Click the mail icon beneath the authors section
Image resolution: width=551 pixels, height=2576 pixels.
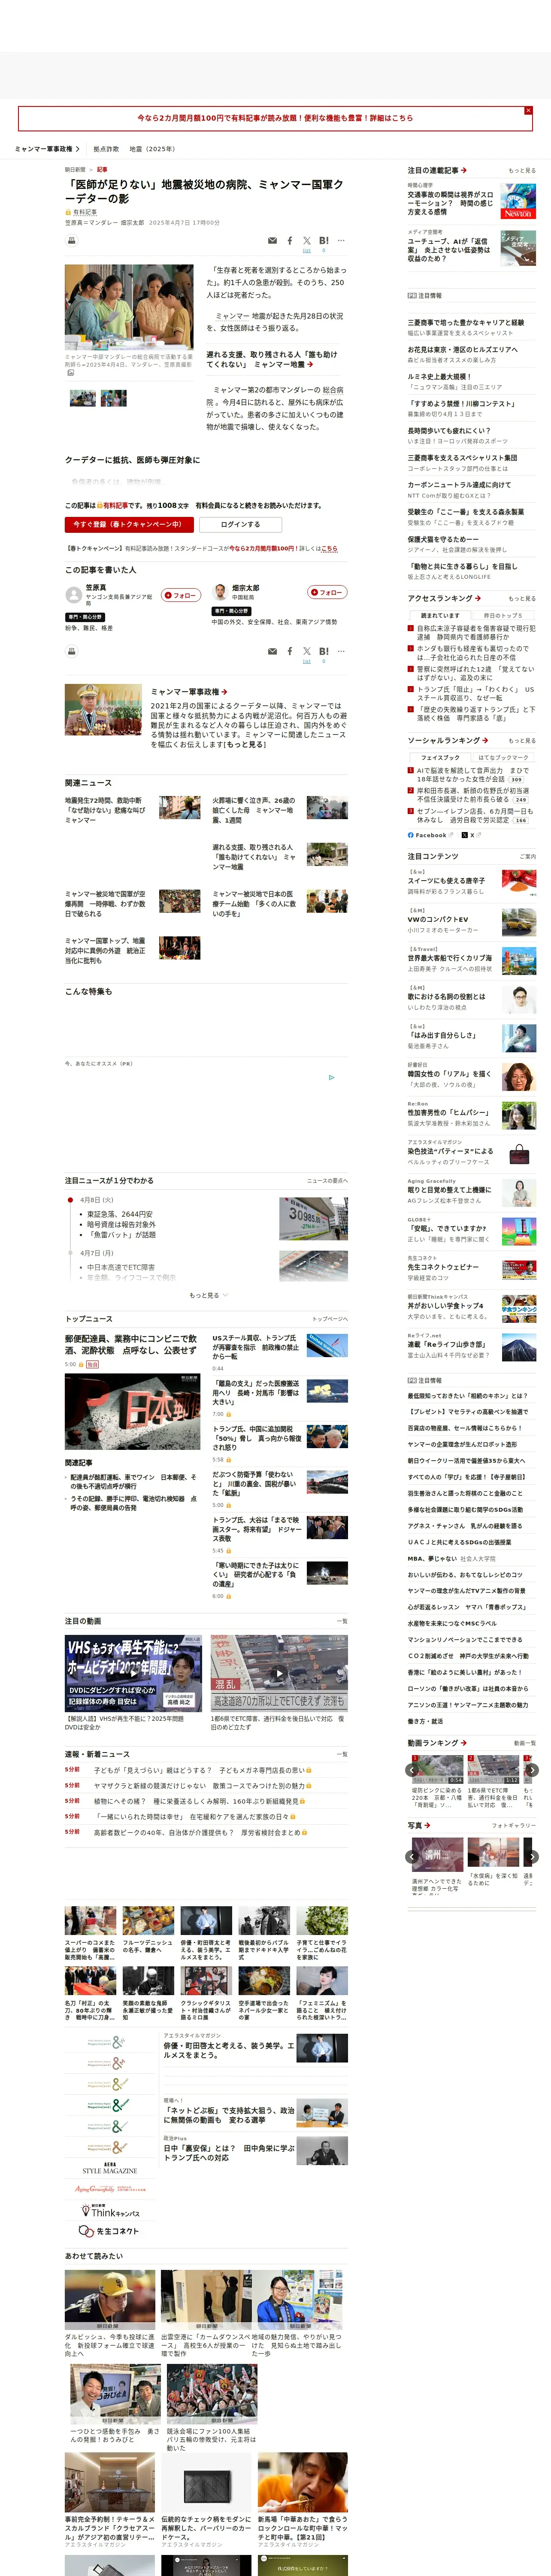point(272,651)
